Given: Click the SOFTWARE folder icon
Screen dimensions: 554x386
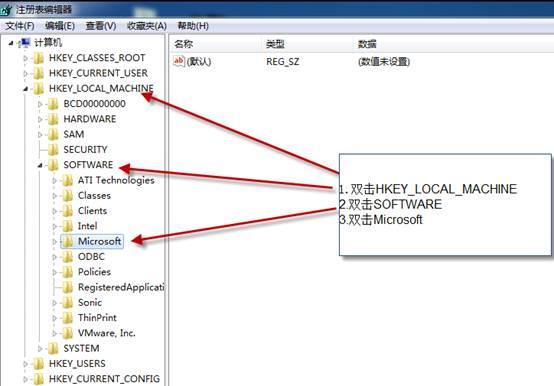Looking at the screenshot, I should pos(53,165).
